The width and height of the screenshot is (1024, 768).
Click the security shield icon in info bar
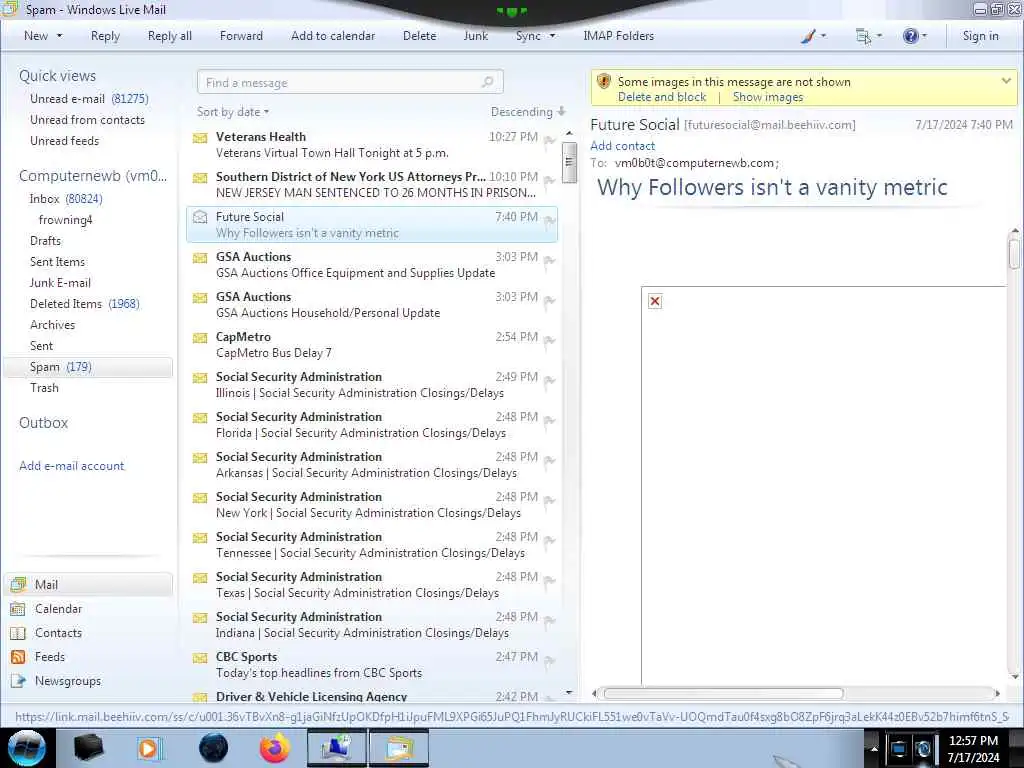click(604, 82)
